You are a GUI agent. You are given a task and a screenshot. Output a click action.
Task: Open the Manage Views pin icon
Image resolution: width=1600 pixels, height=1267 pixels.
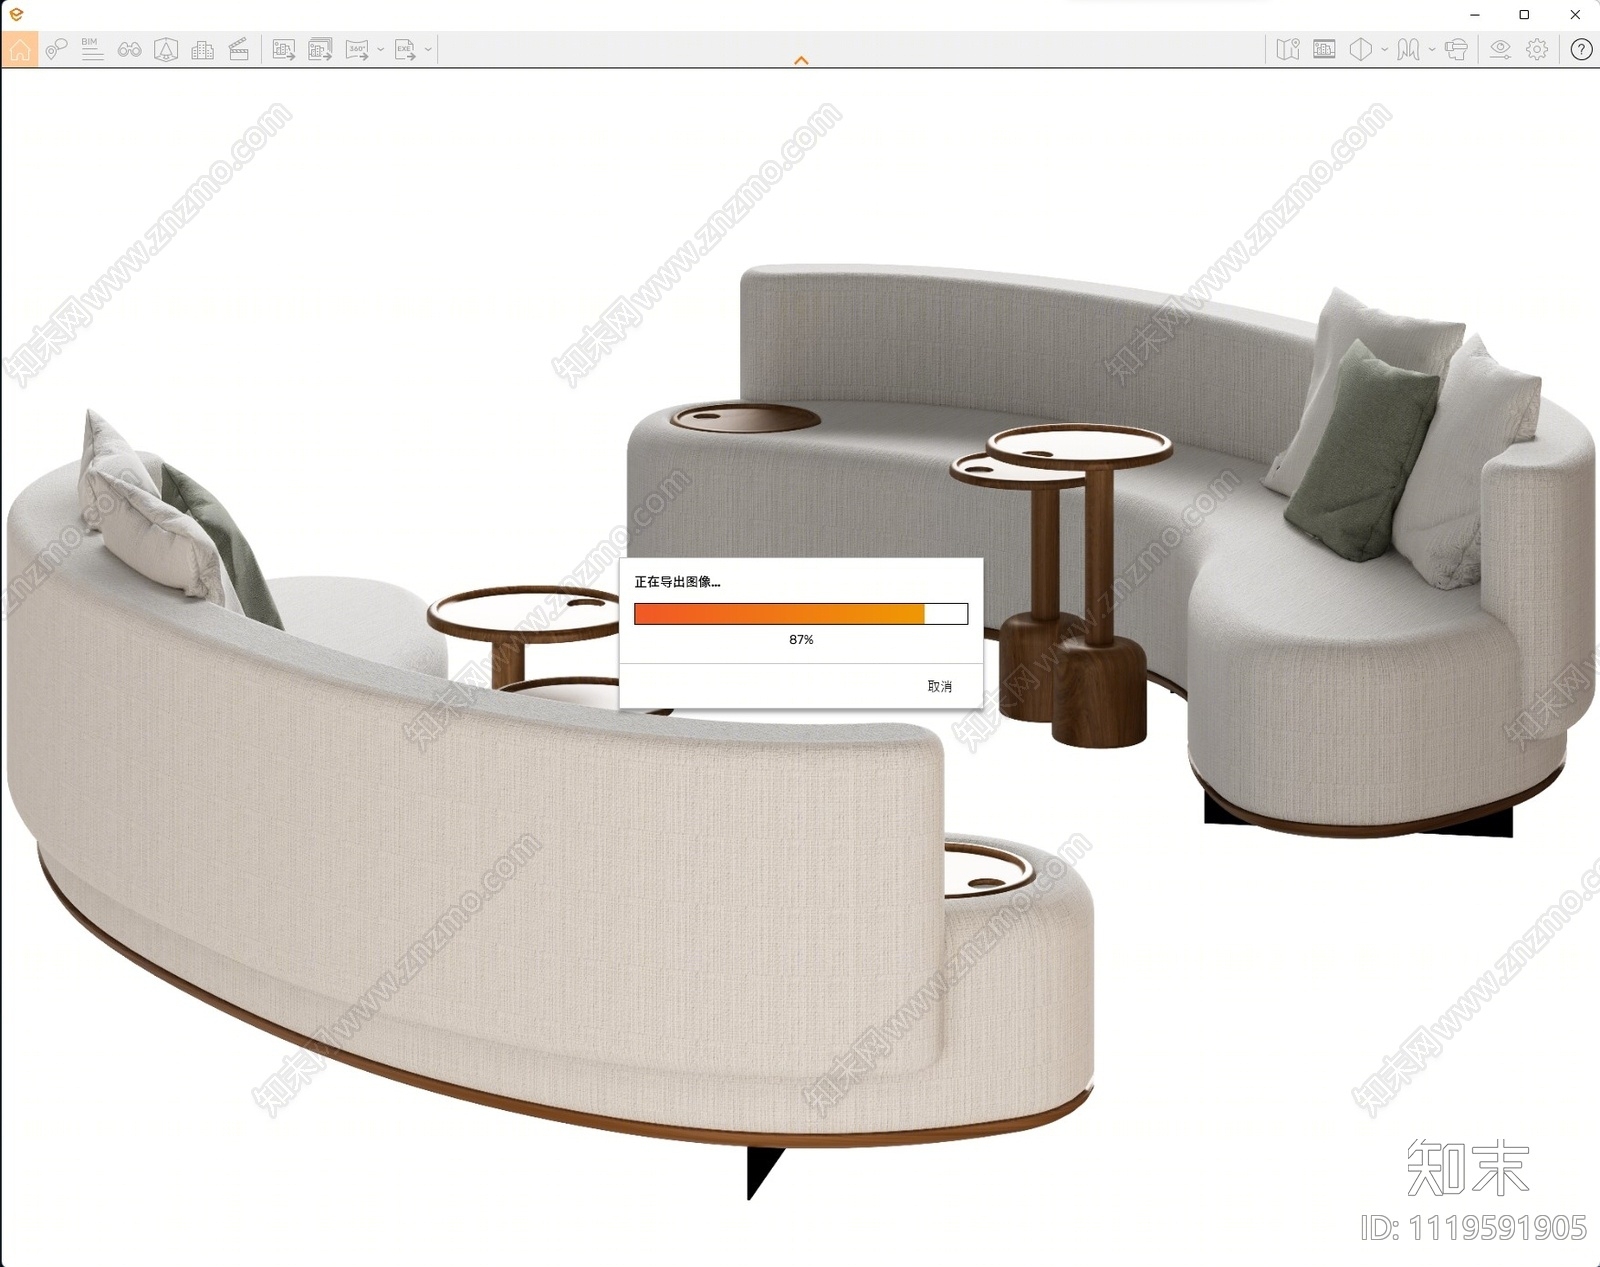[x=56, y=49]
